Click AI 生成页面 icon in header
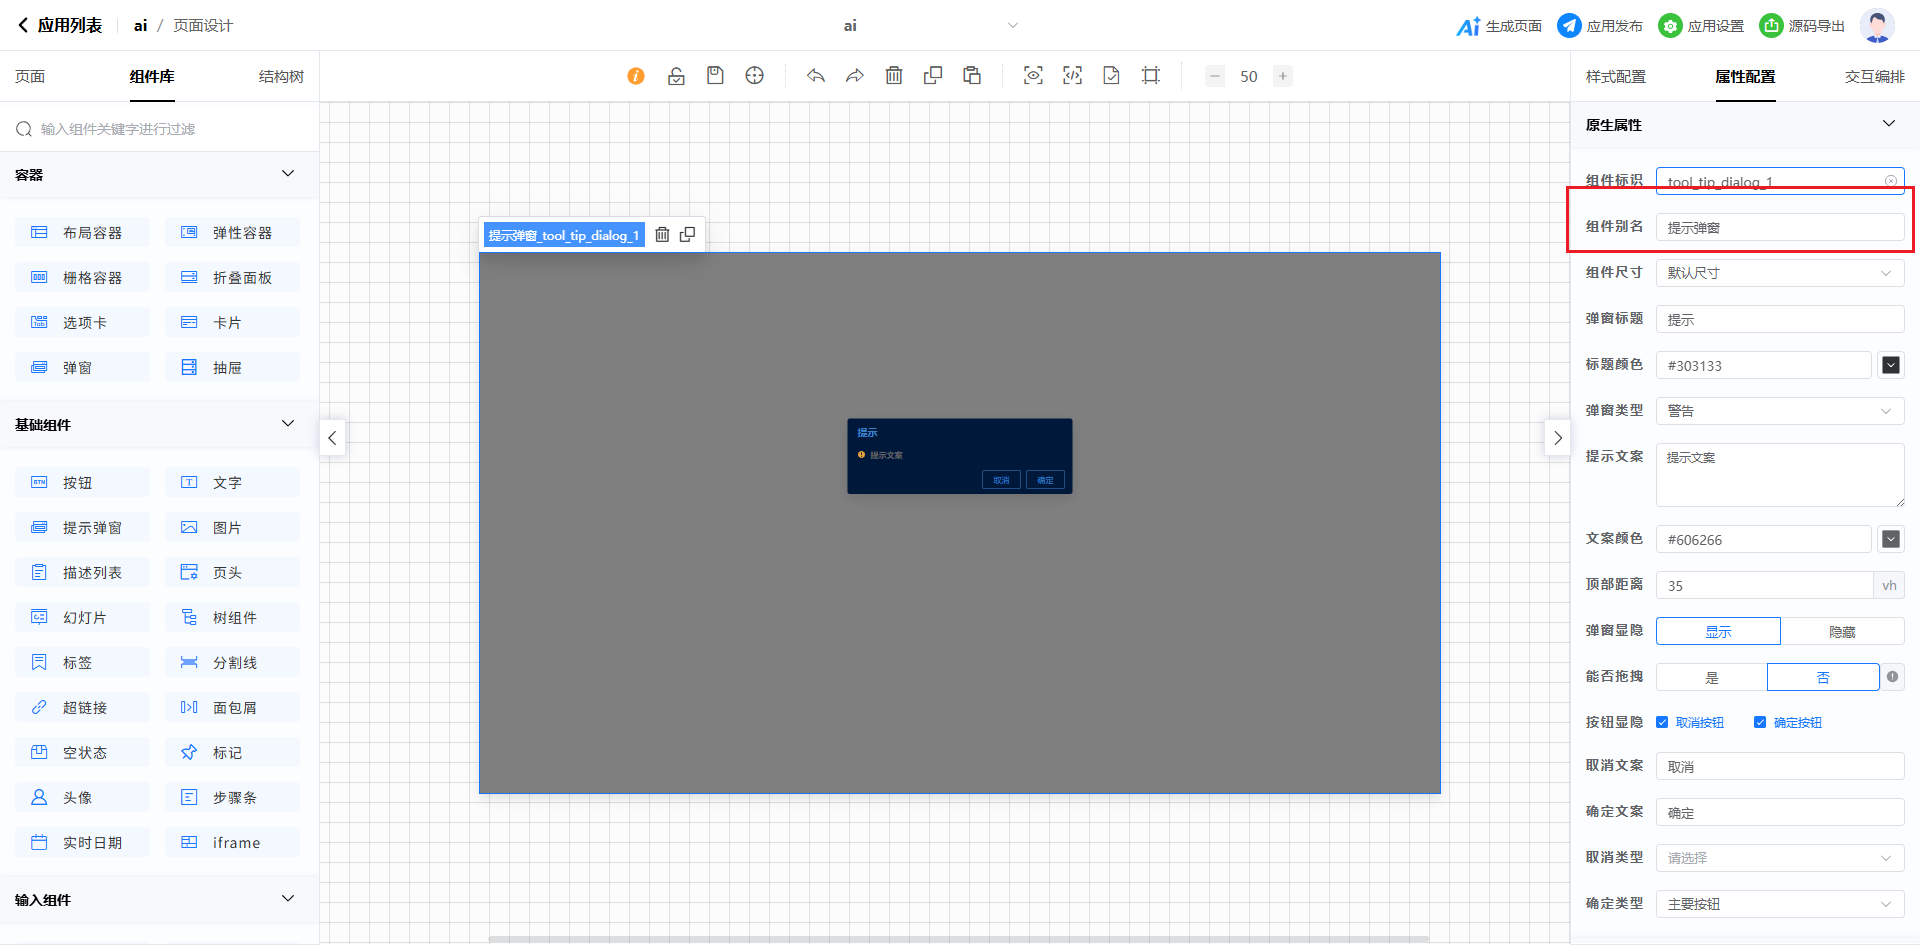 tap(1468, 26)
